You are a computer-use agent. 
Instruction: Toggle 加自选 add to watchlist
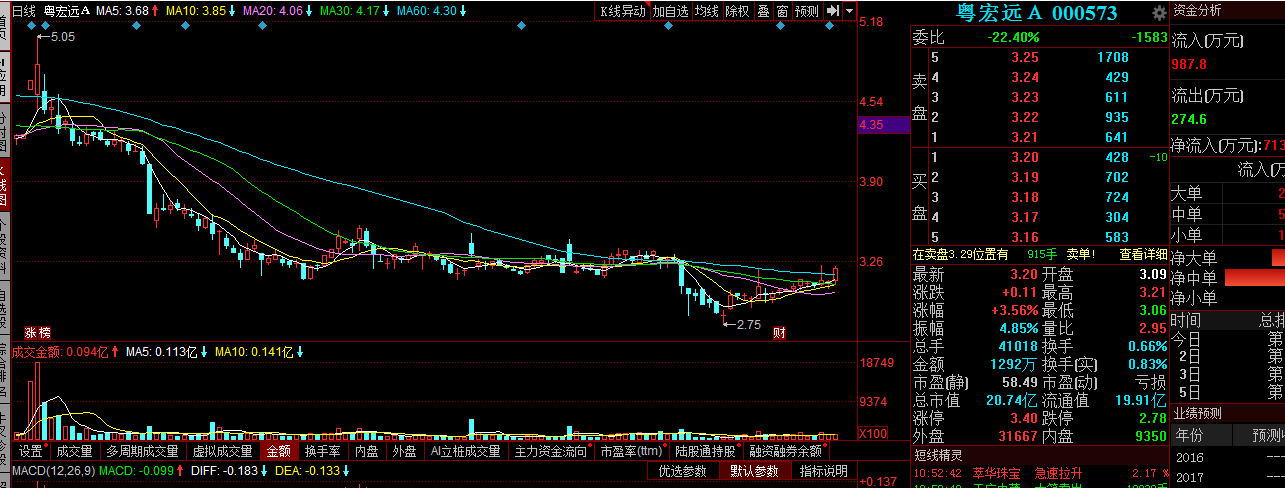coord(670,11)
